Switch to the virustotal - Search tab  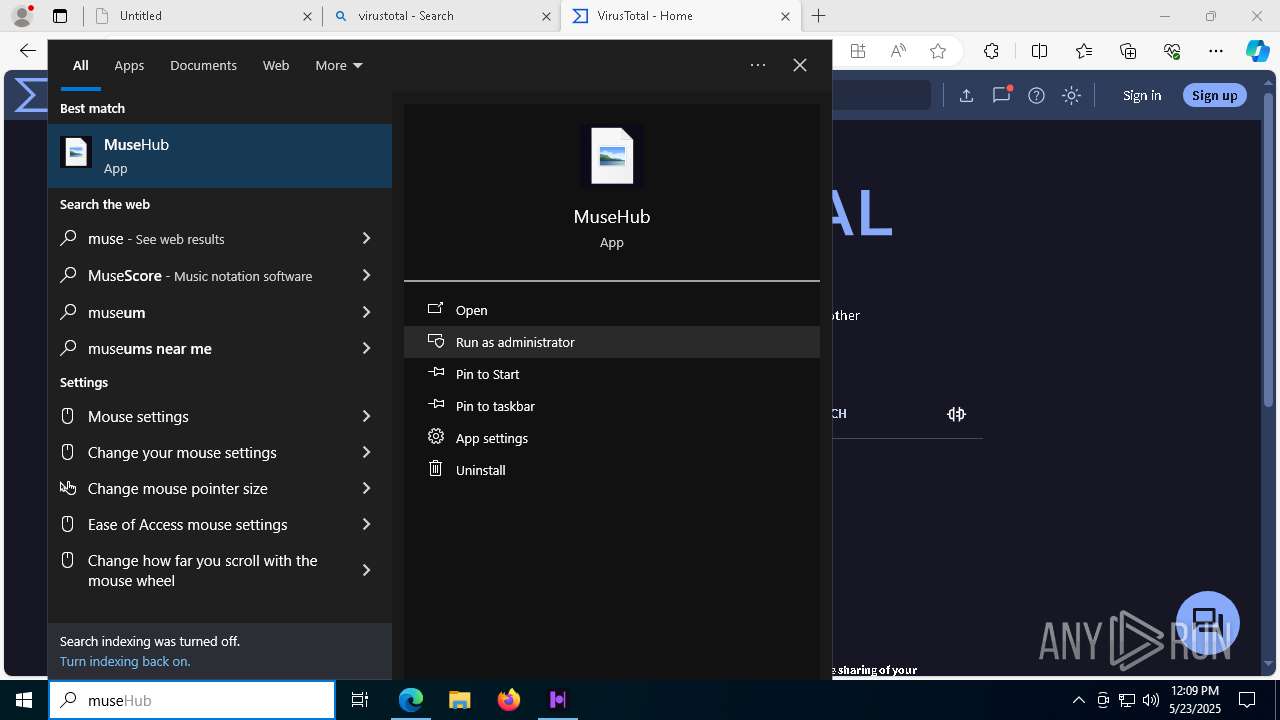pyautogui.click(x=442, y=16)
